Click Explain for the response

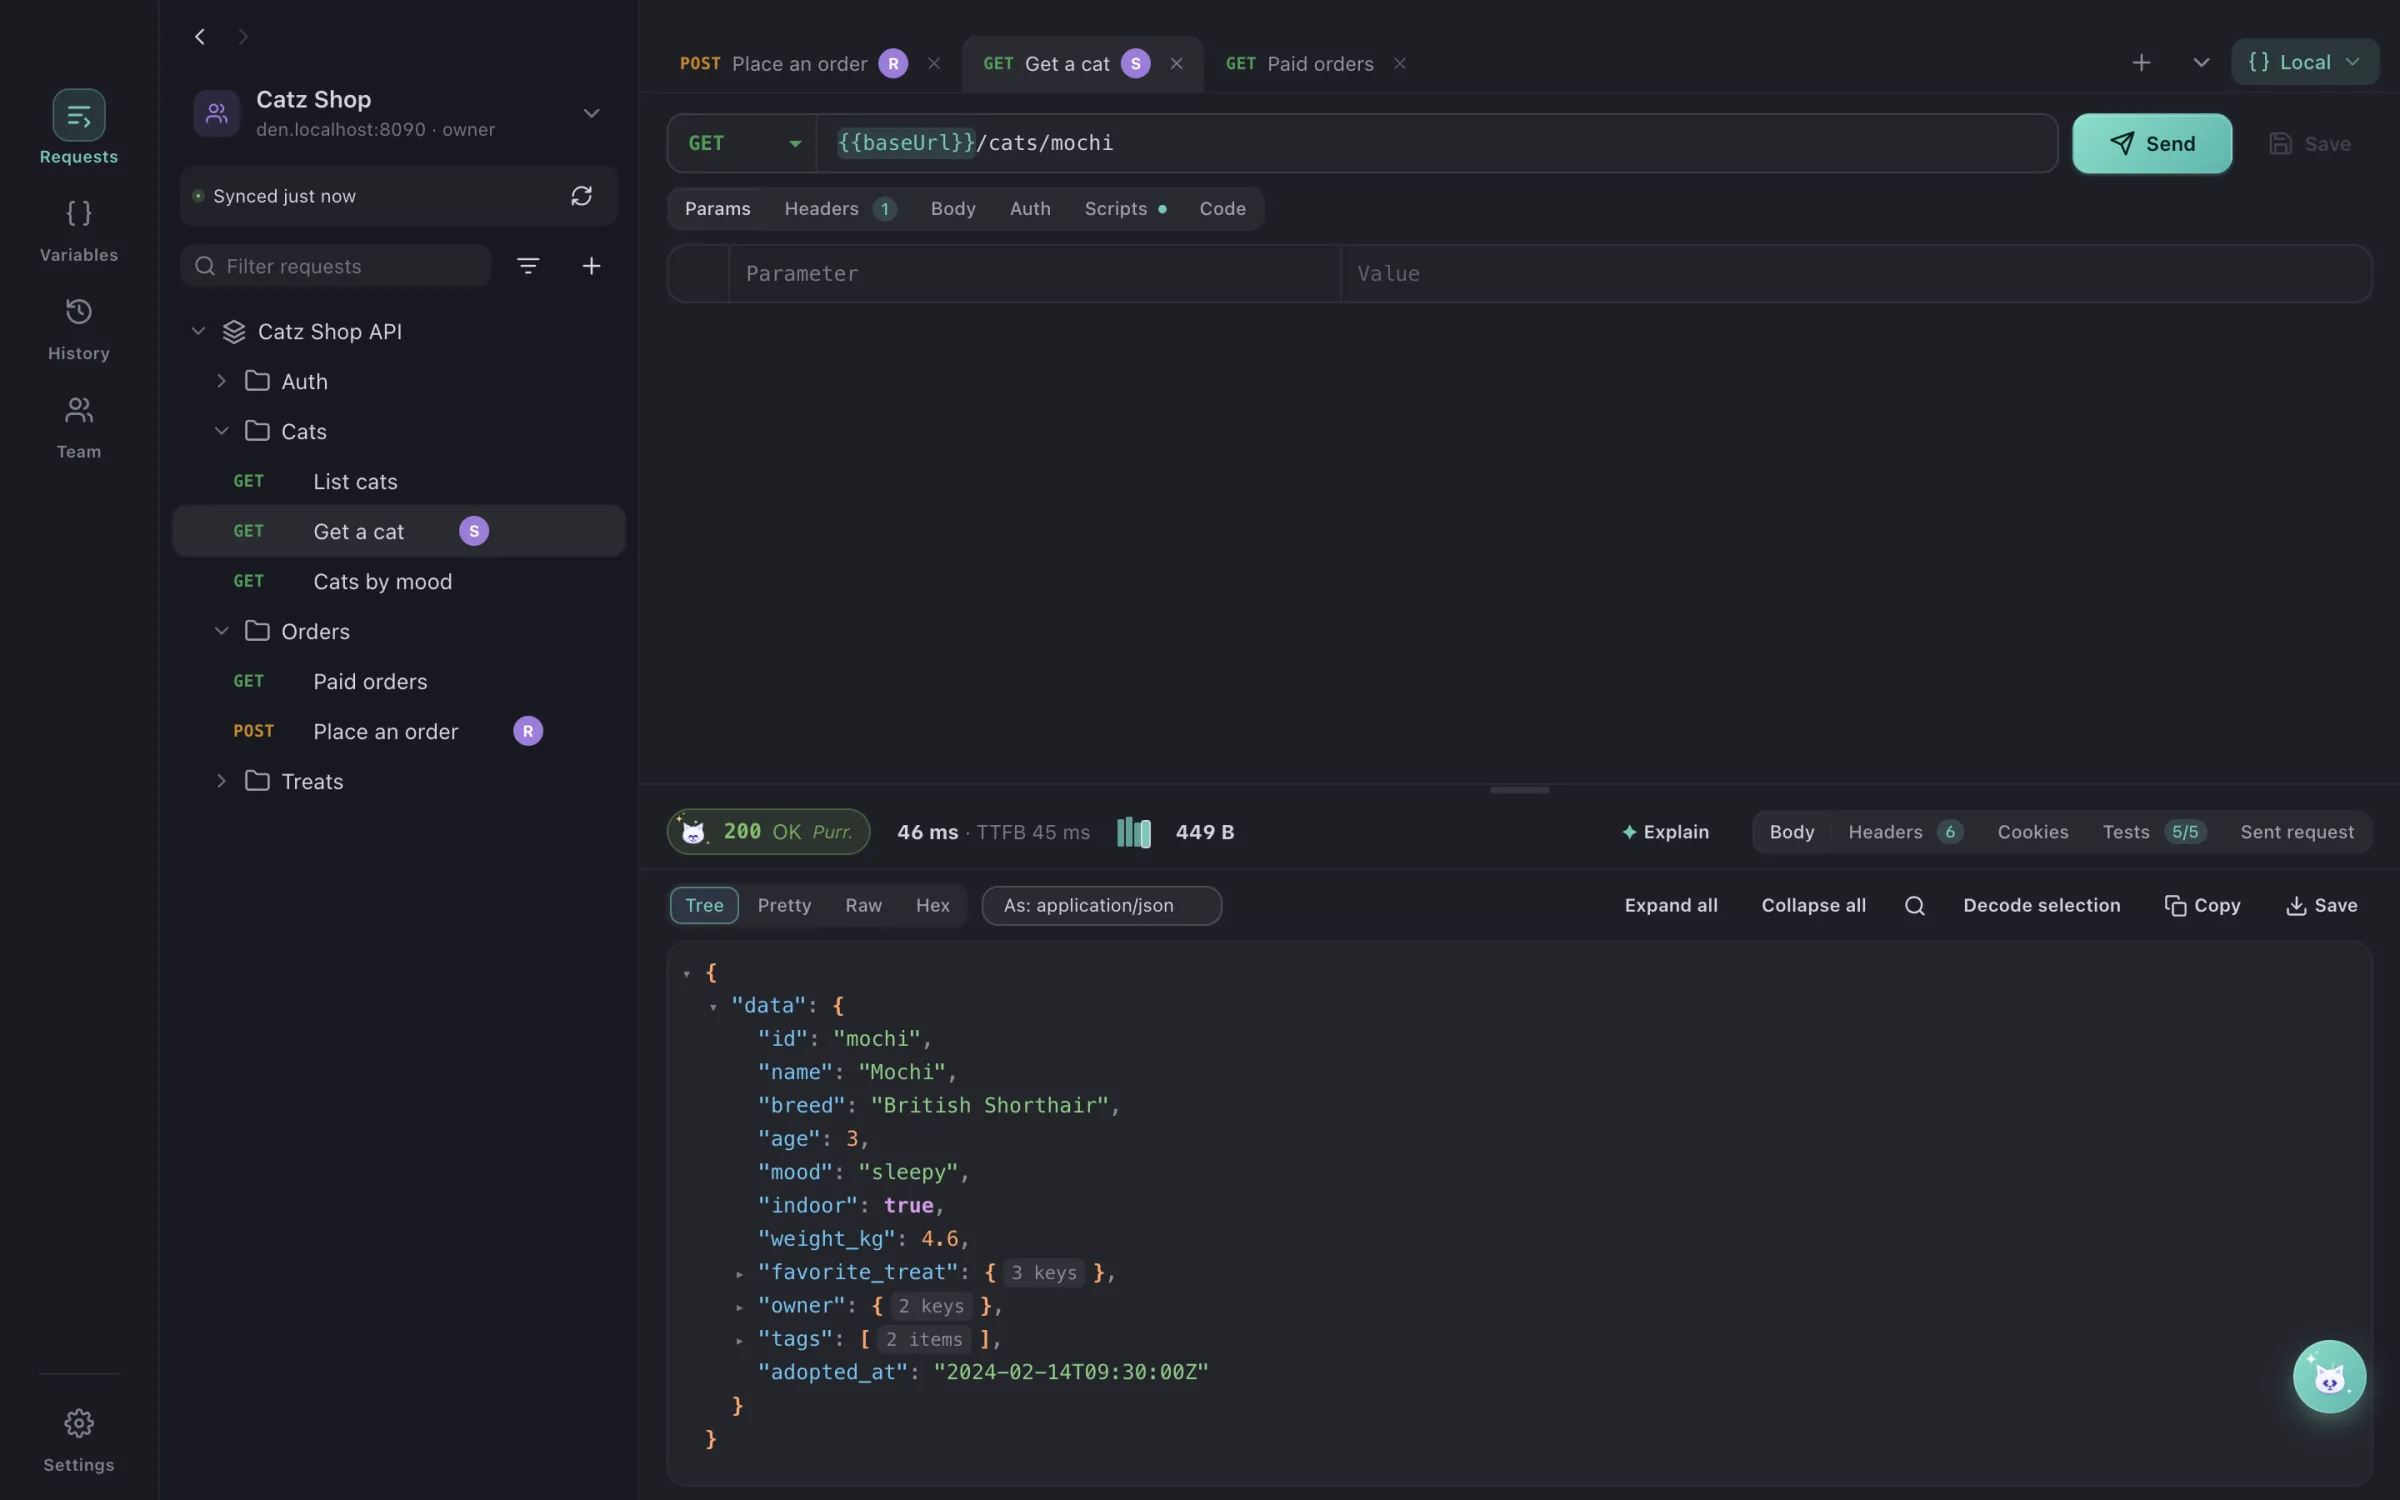pyautogui.click(x=1666, y=832)
